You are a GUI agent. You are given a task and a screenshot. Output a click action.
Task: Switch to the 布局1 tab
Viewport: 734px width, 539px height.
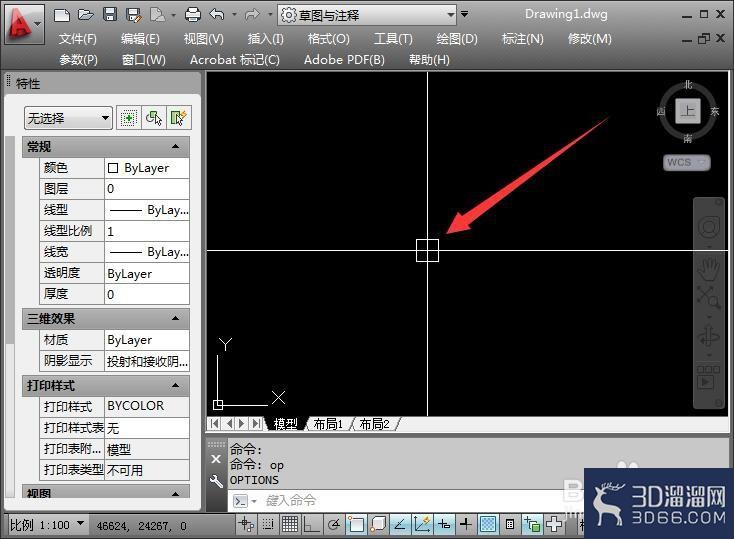pos(328,424)
